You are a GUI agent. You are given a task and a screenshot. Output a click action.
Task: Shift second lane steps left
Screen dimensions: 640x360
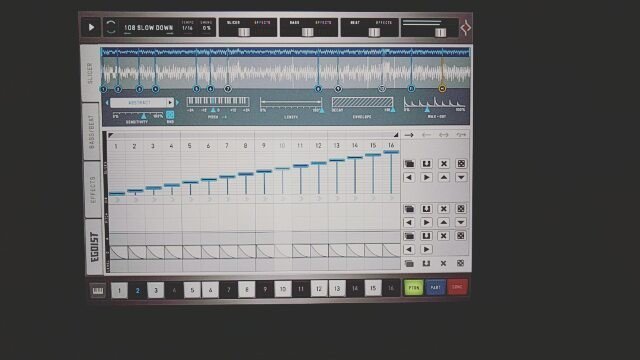(409, 222)
